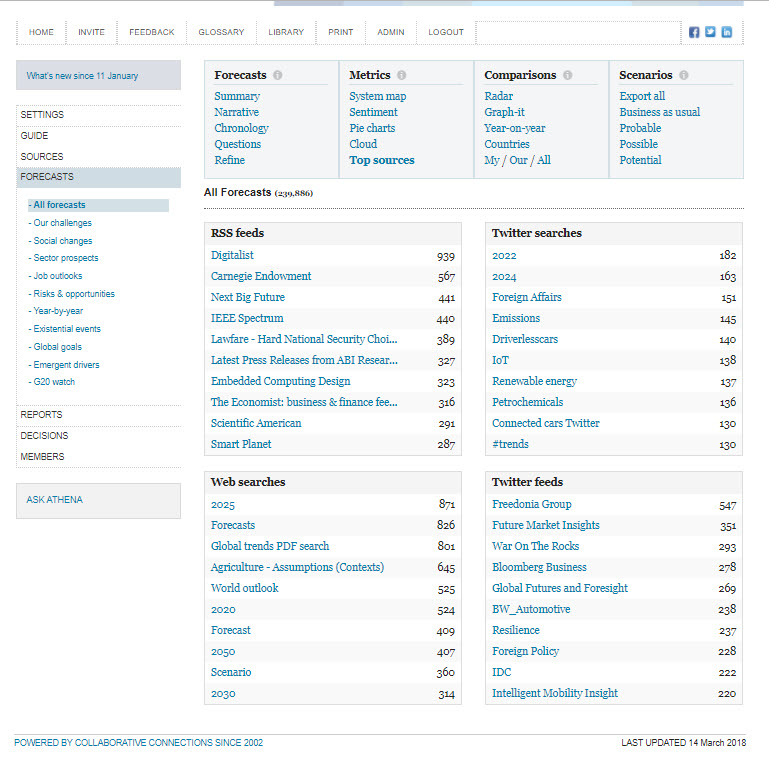769x760 pixels.
Task: Open Countries under Comparisons
Action: (507, 144)
